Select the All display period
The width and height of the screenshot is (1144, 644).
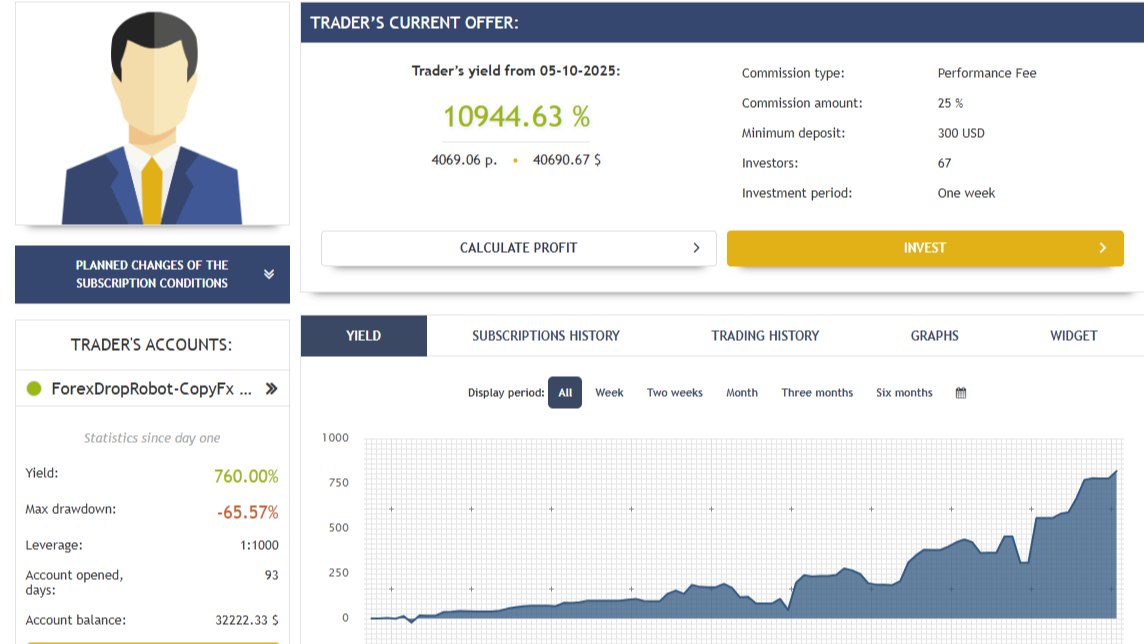pos(565,392)
